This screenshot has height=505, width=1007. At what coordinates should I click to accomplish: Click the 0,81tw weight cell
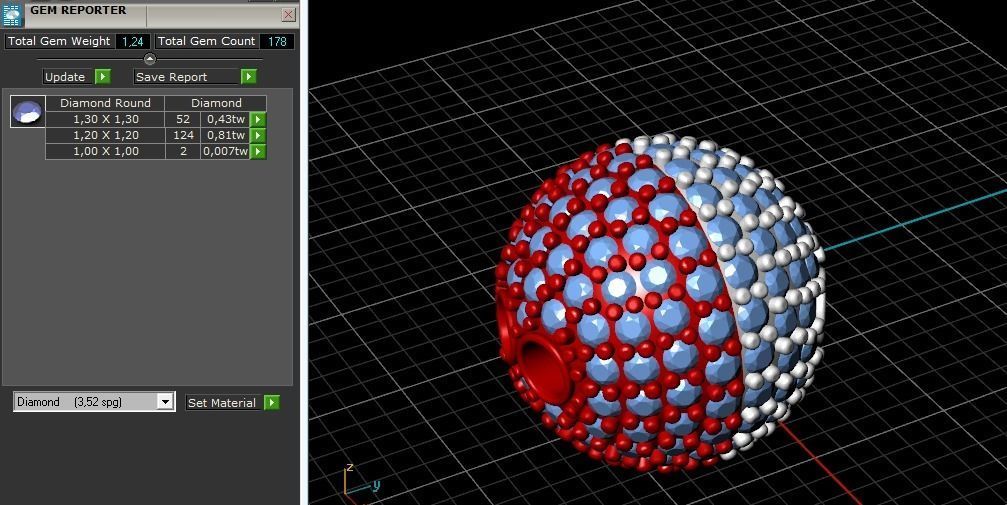coord(225,135)
